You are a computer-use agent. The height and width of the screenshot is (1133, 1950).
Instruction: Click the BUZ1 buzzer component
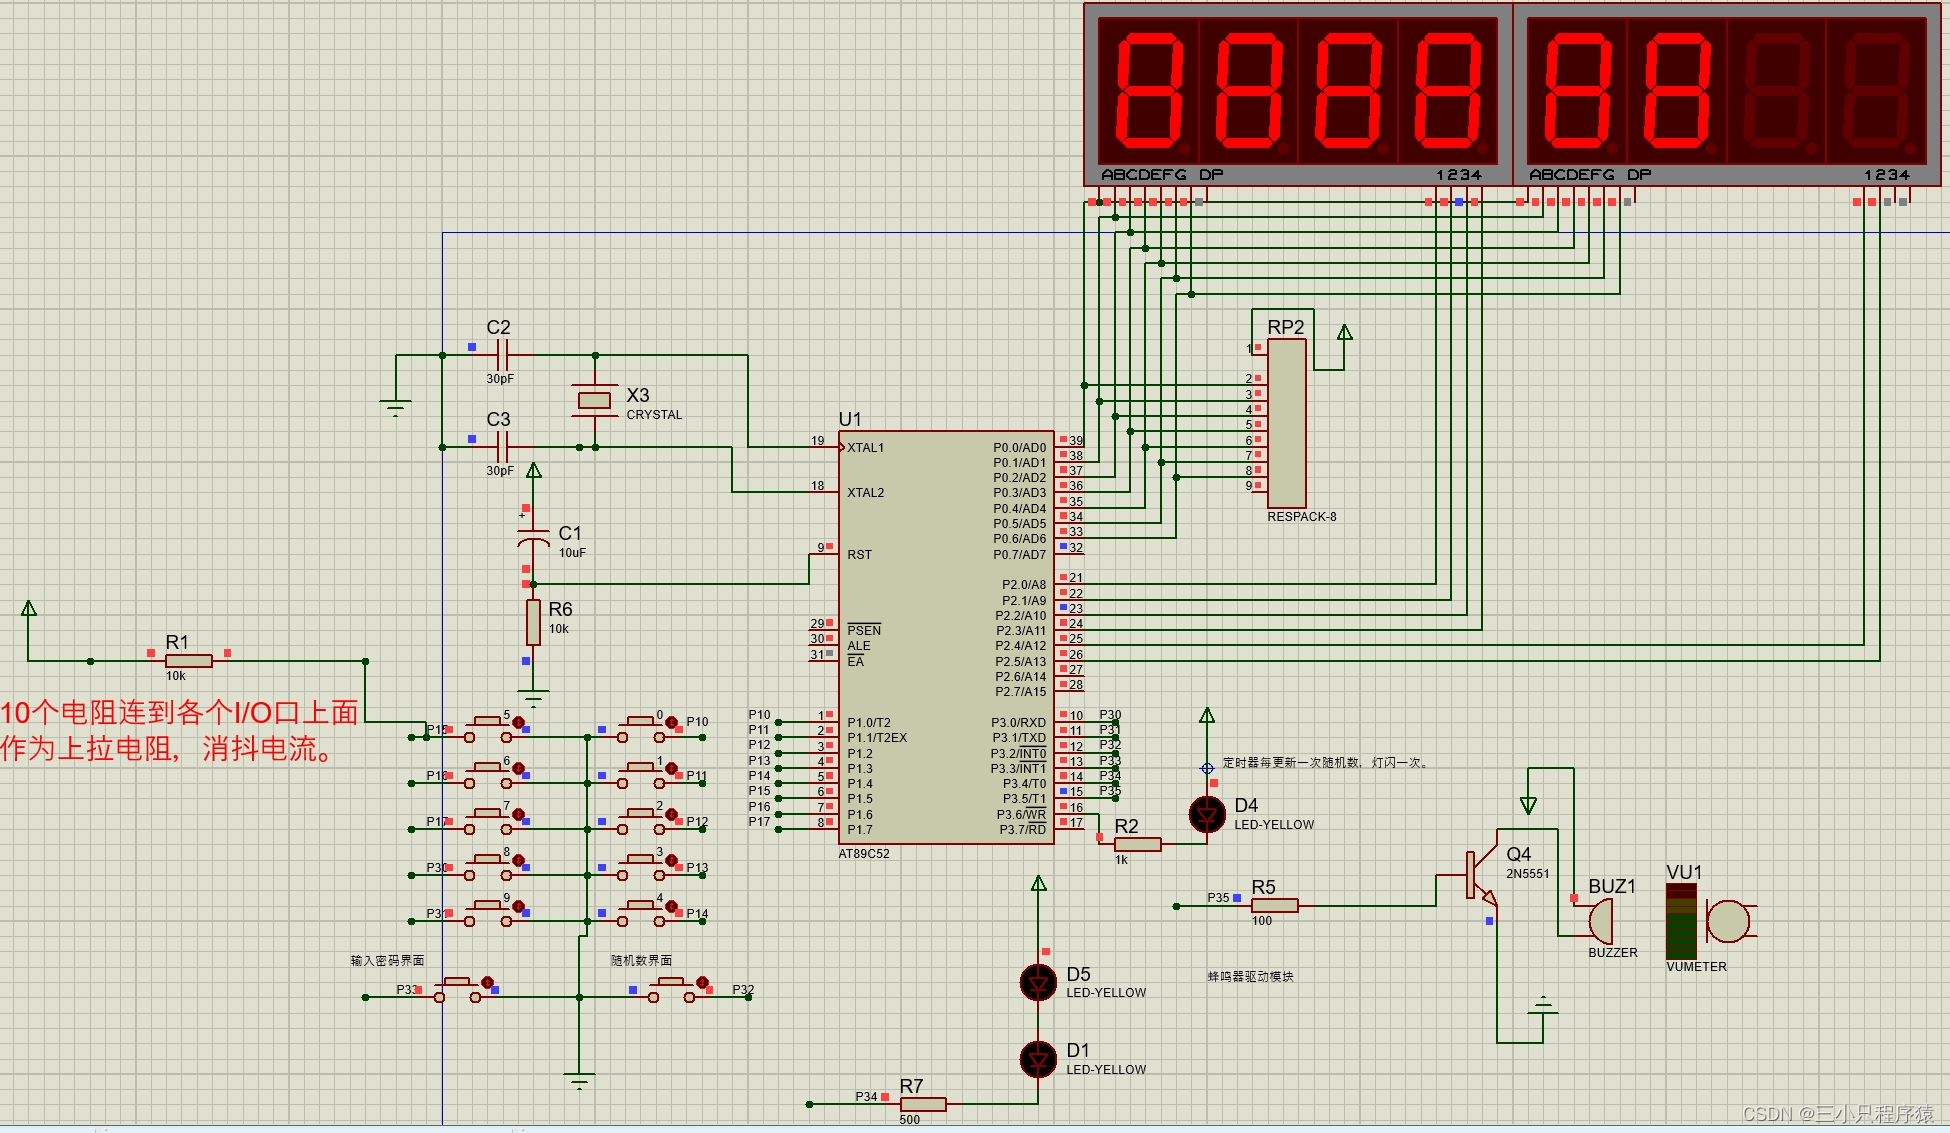click(x=1602, y=920)
